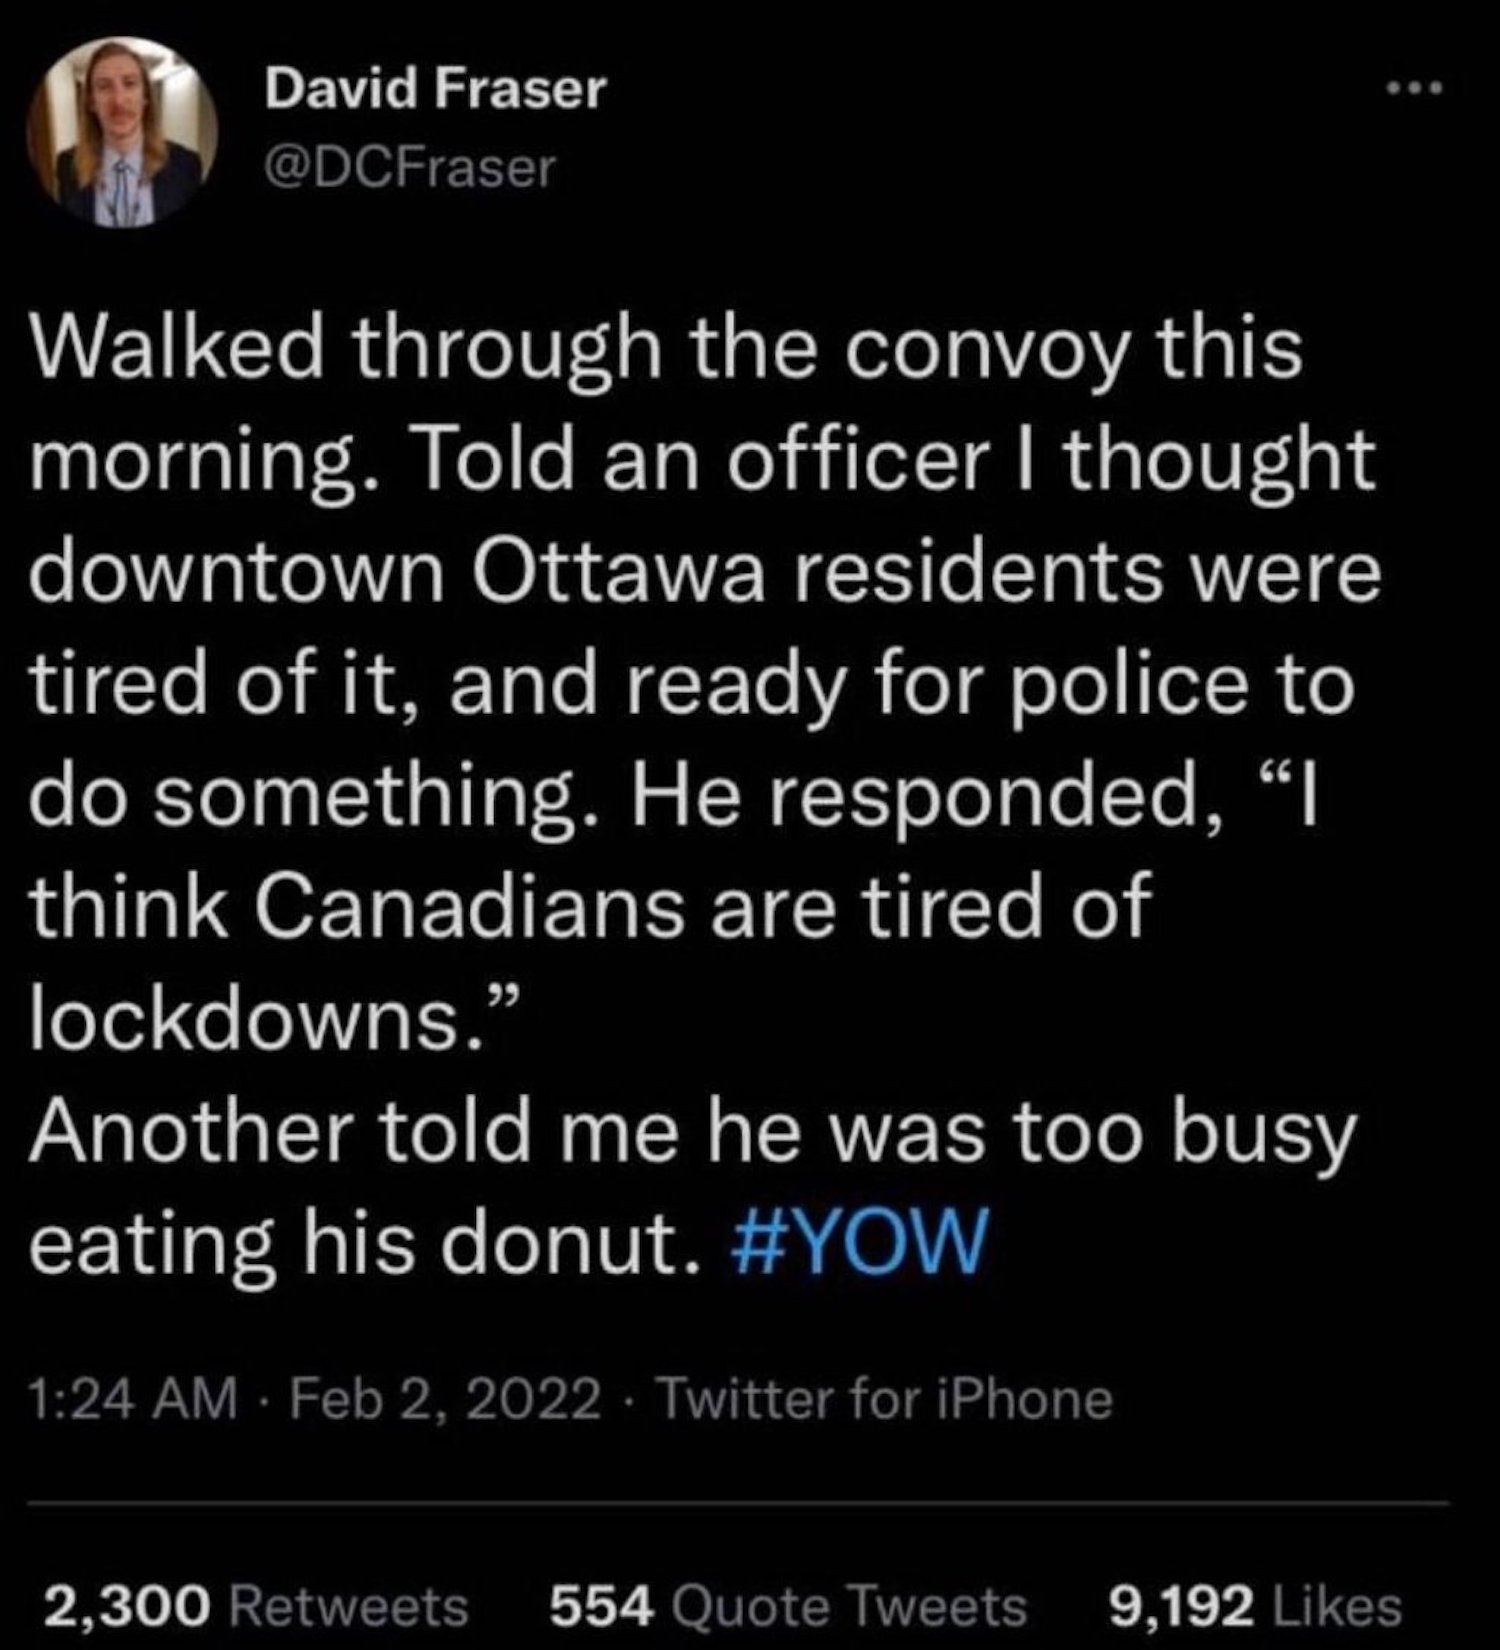
Task: Open the @DCFraser handle link
Action: tap(409, 168)
